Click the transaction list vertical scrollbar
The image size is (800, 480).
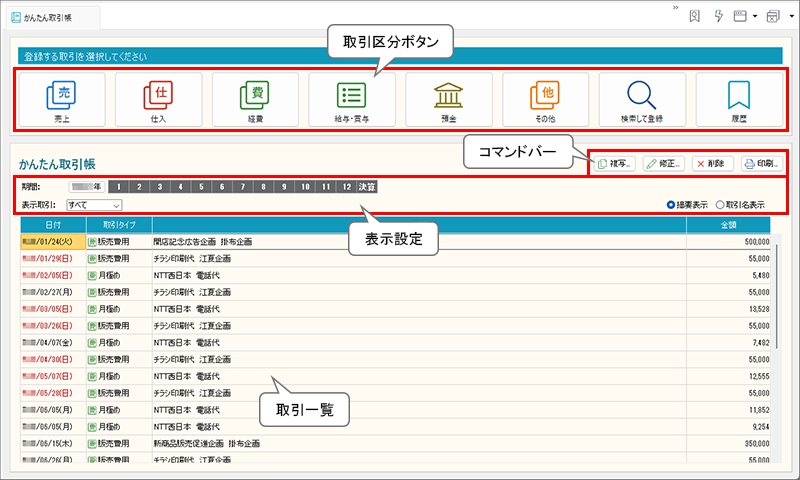778,300
